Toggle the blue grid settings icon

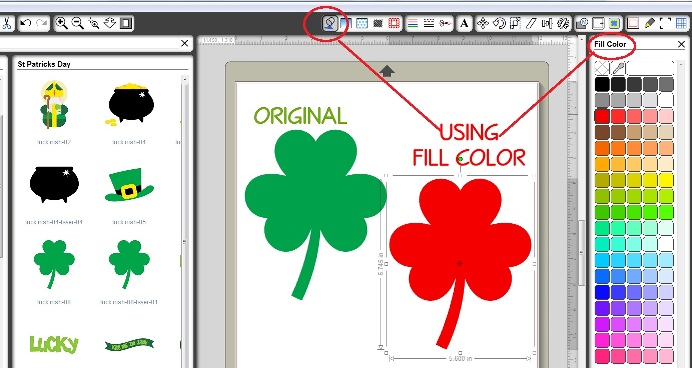point(681,23)
